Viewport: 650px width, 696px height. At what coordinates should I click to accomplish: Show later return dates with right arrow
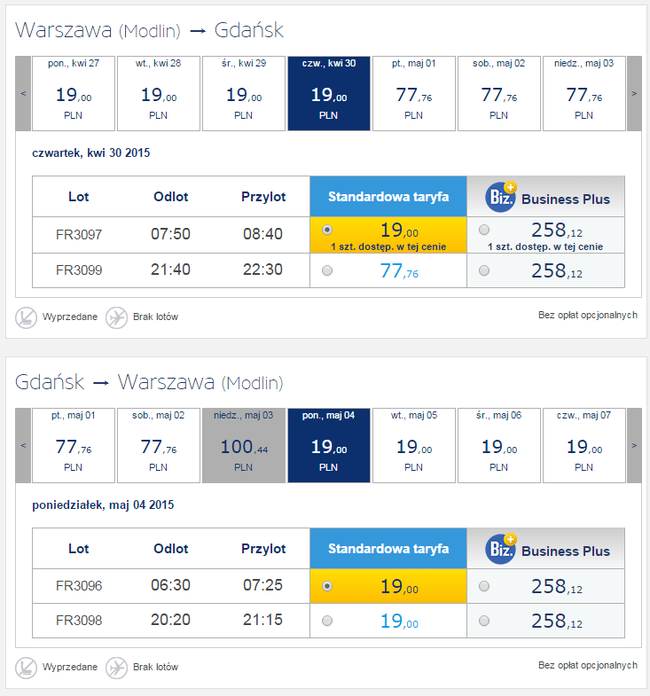[634, 445]
